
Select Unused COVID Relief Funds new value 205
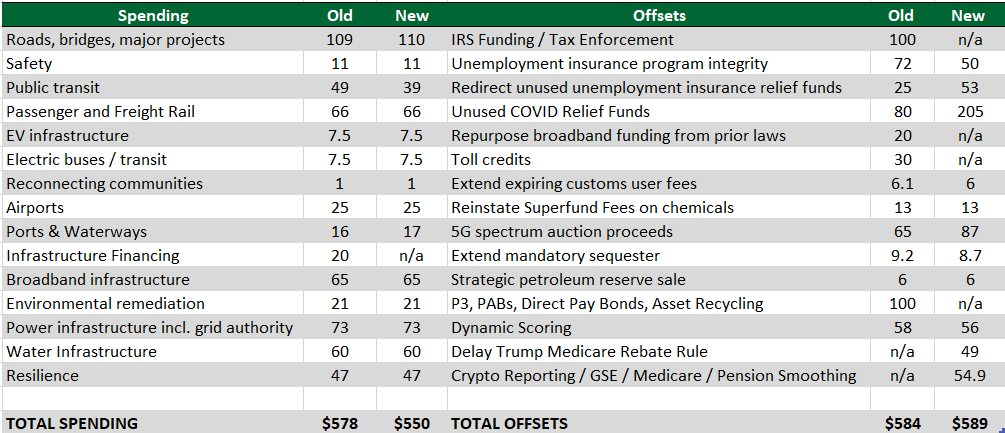coord(970,111)
